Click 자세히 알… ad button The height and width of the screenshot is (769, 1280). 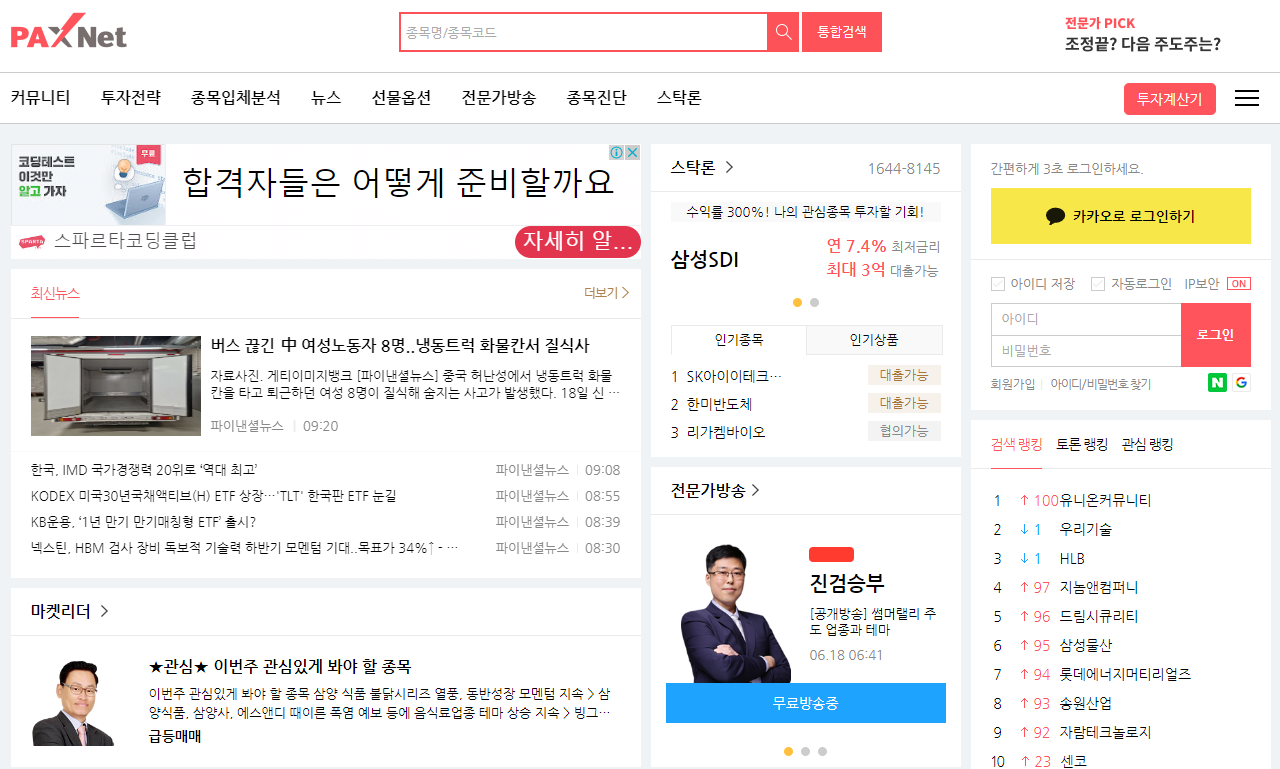(x=578, y=242)
